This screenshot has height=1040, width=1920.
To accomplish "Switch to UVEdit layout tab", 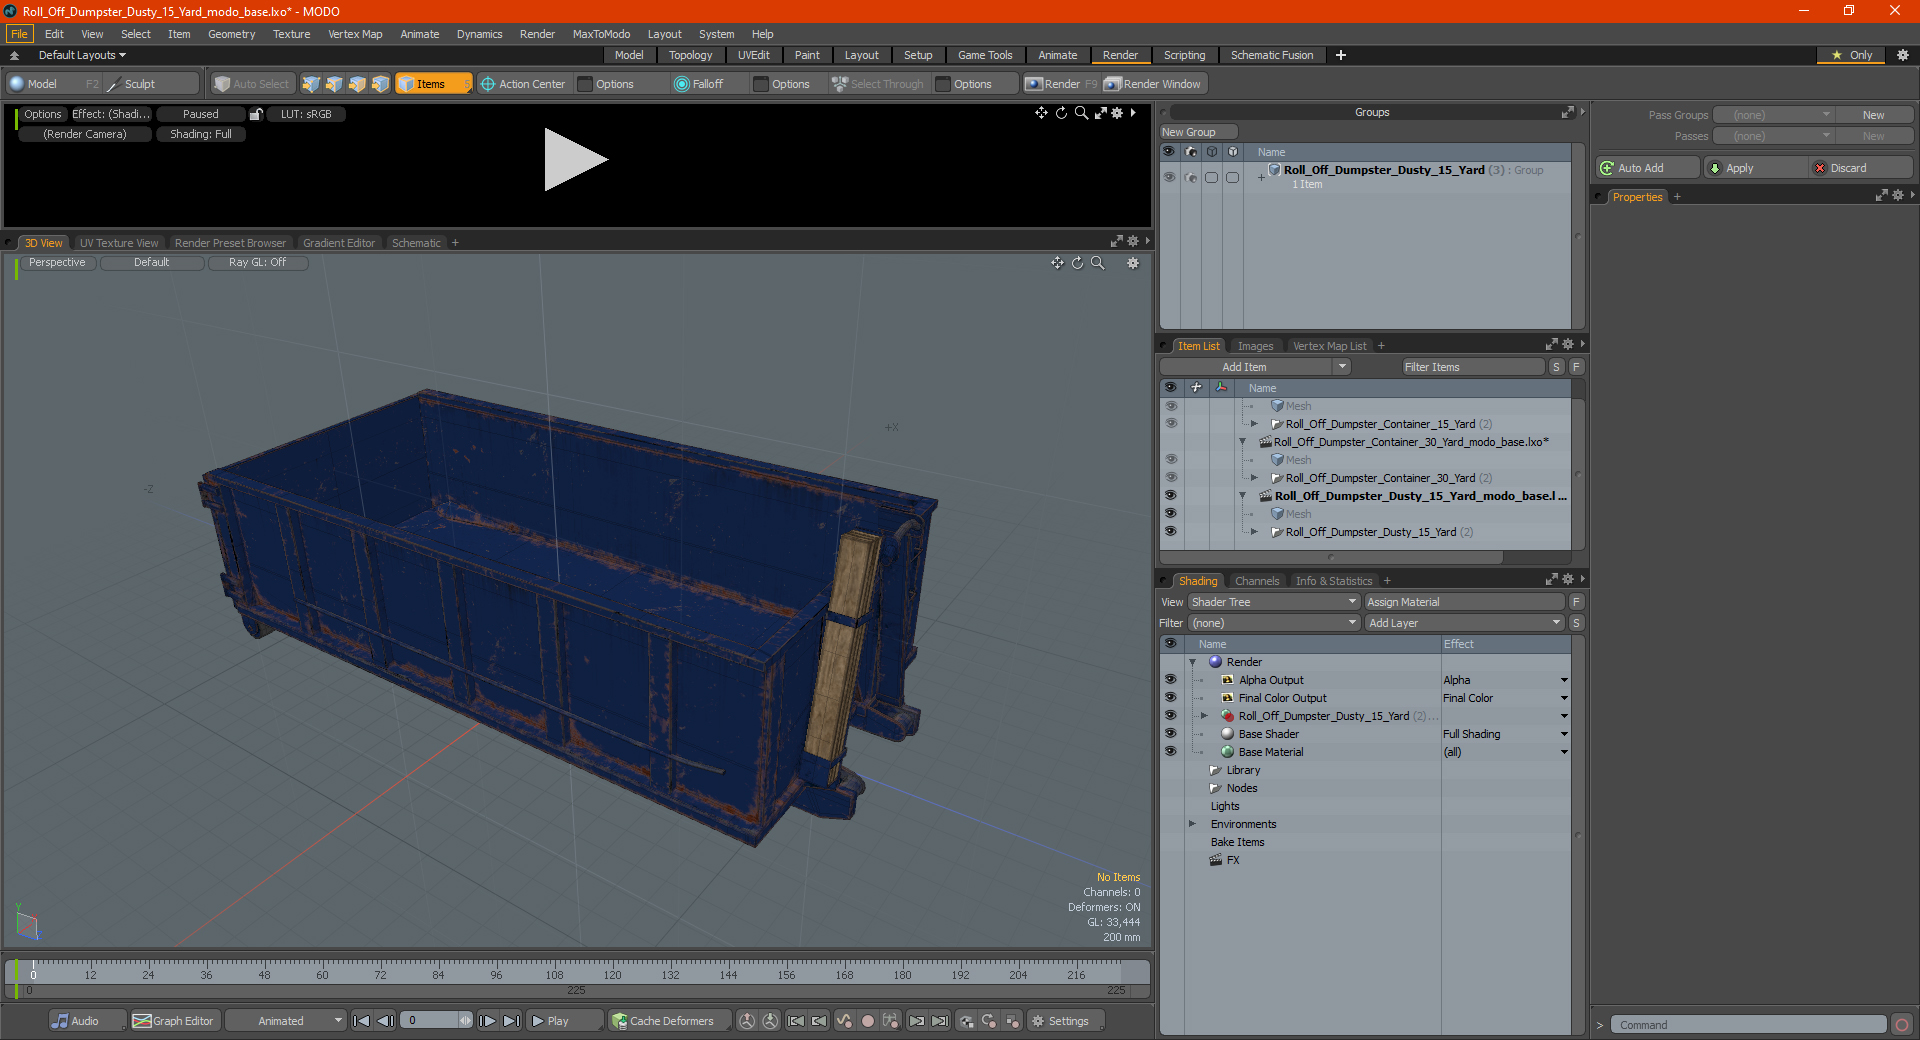I will pos(754,55).
